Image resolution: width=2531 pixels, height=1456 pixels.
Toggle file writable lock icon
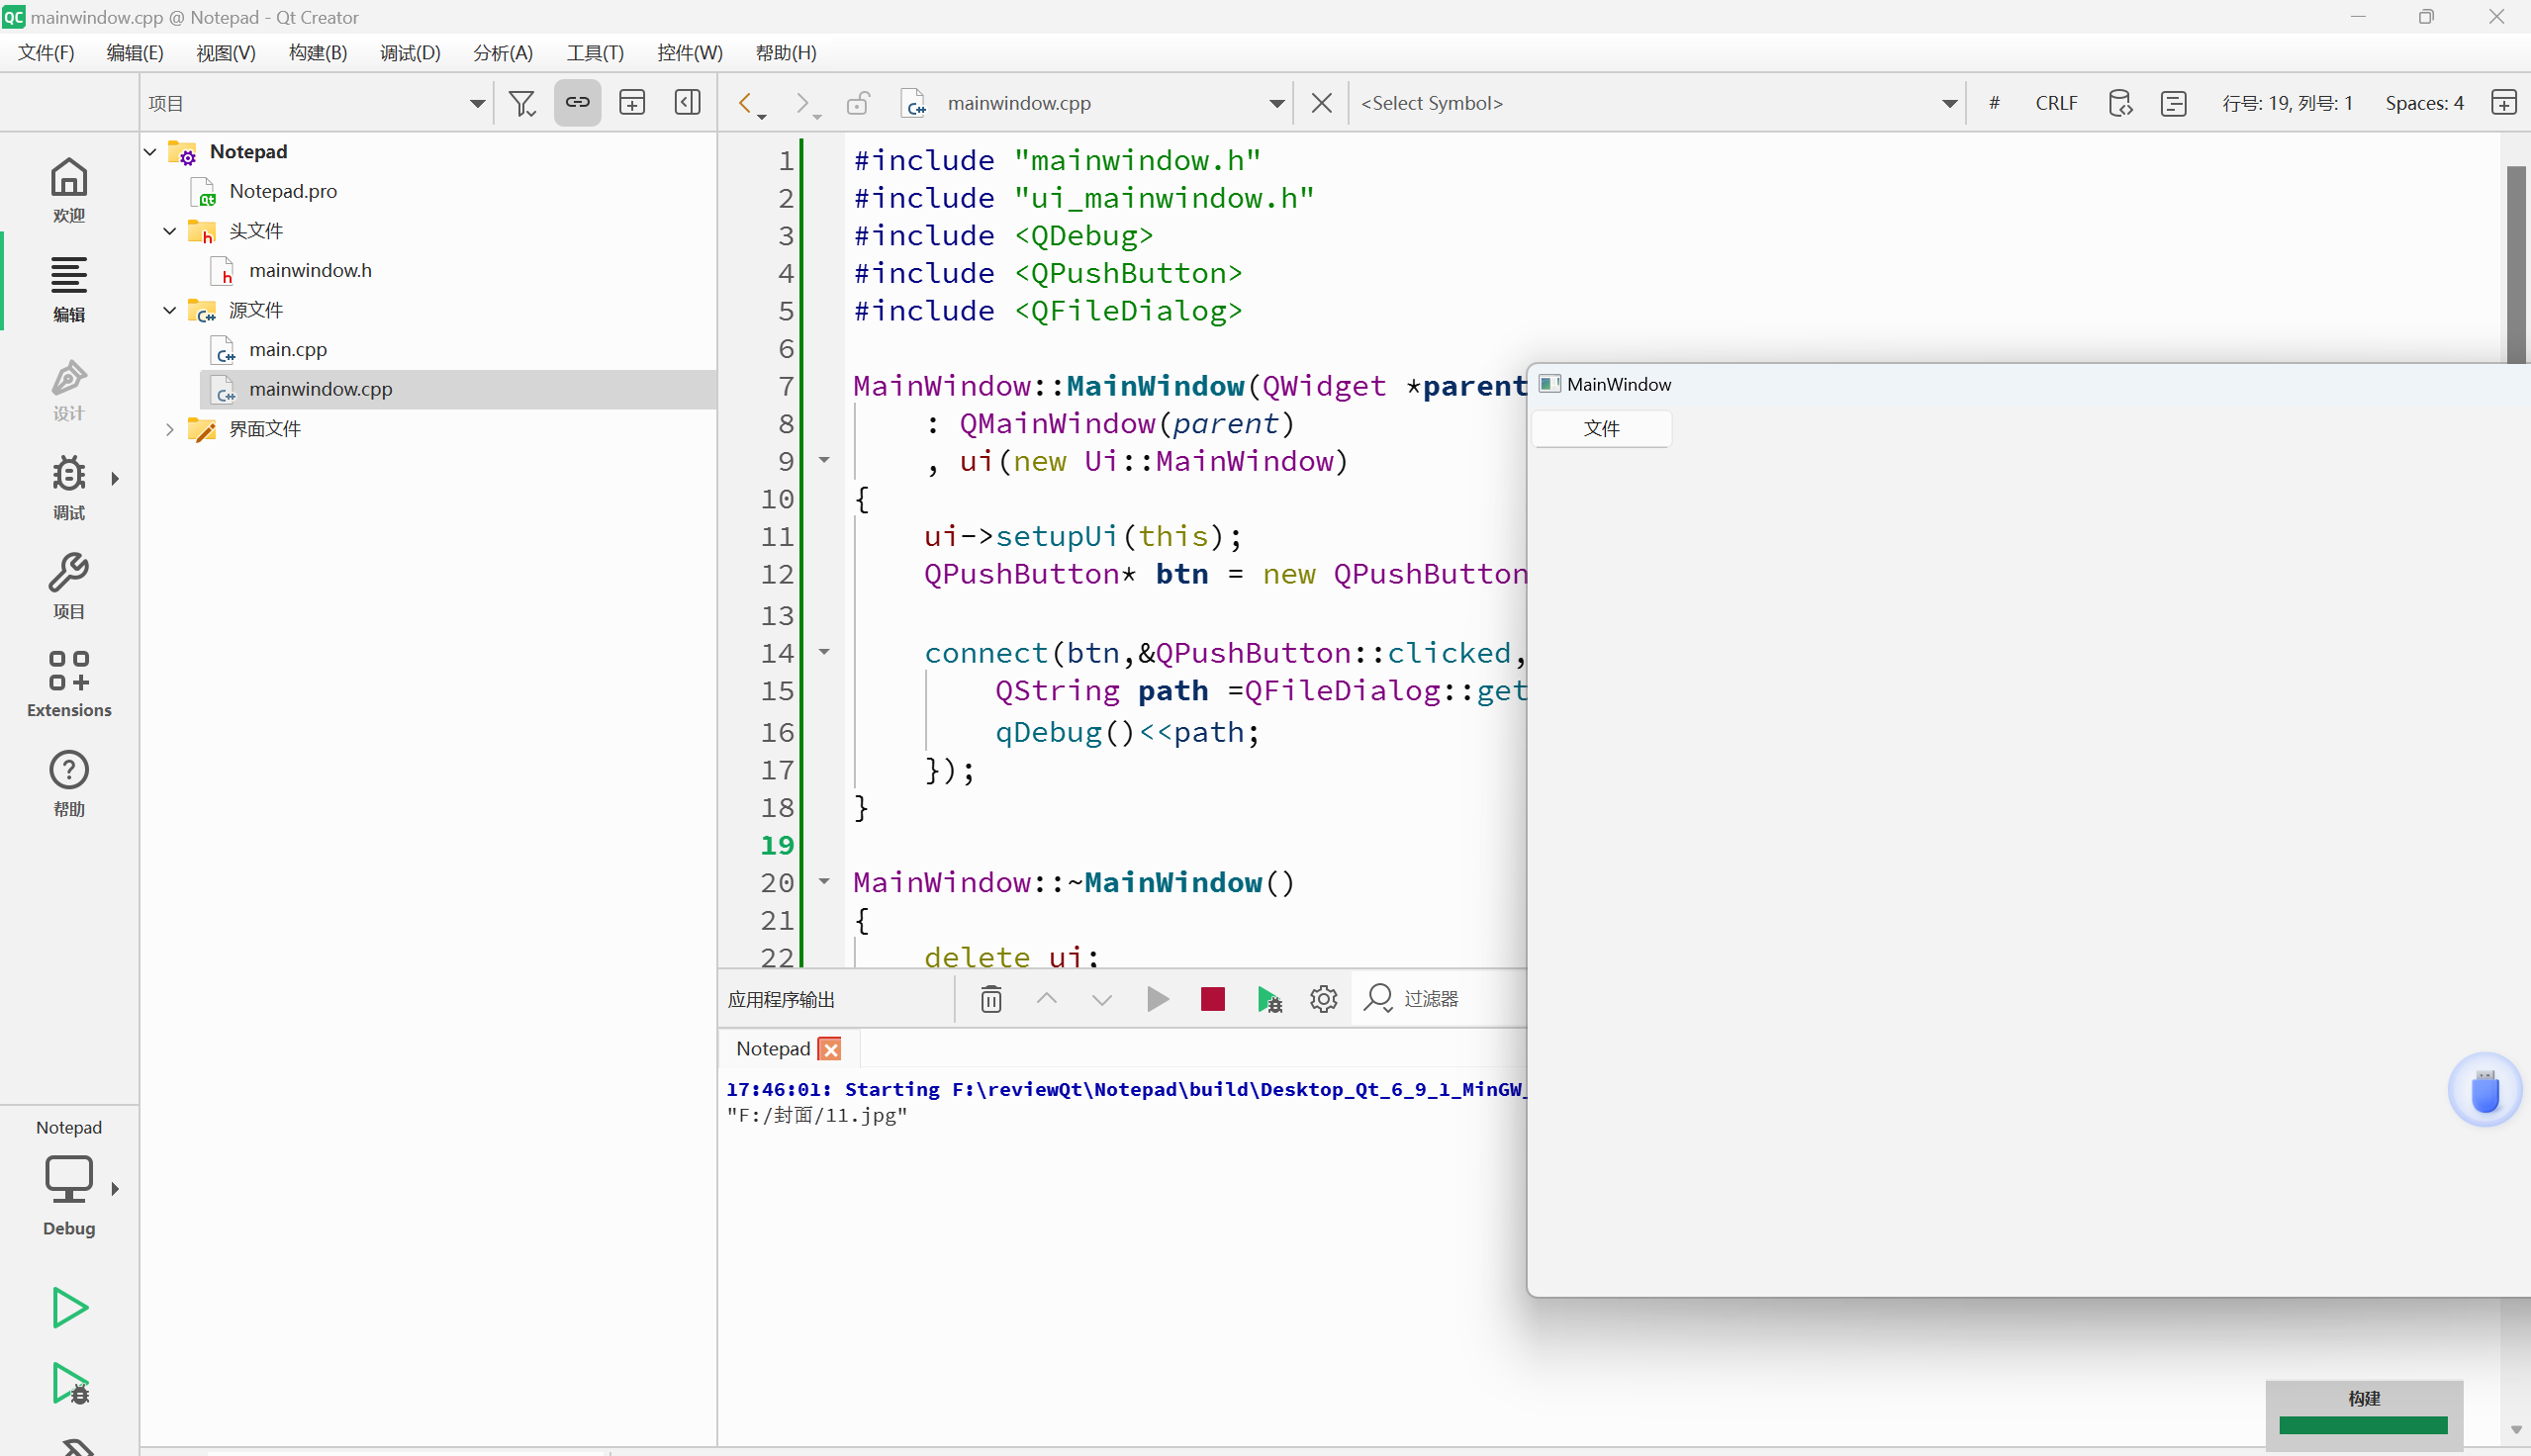click(858, 103)
